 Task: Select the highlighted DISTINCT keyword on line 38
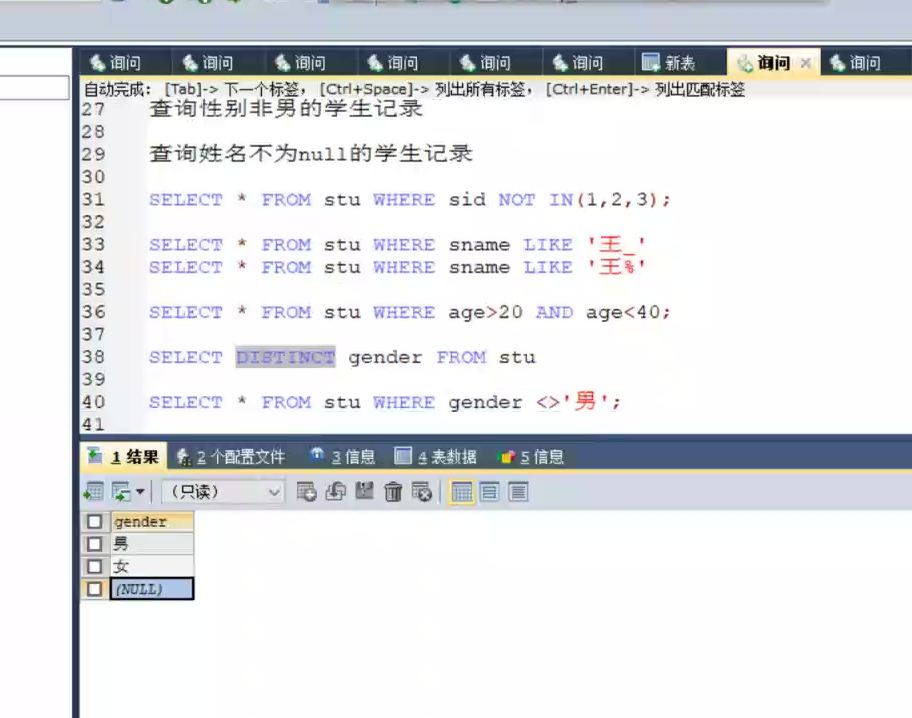(285, 357)
